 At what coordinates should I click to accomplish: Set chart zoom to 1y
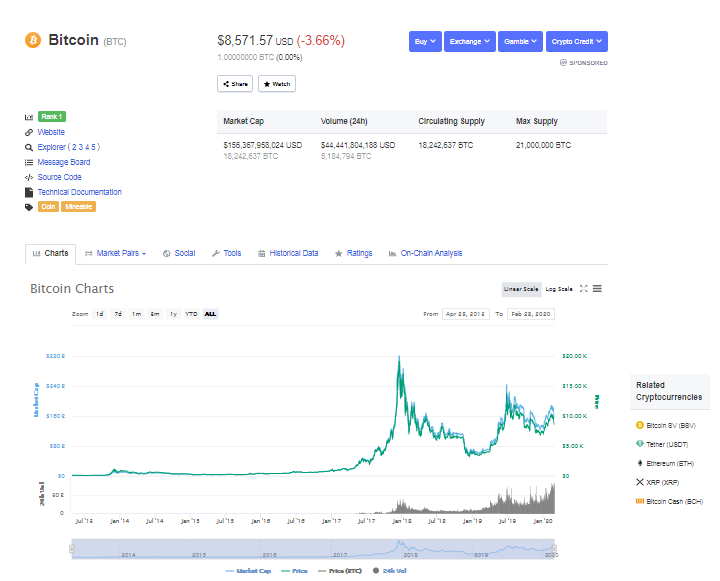click(173, 314)
